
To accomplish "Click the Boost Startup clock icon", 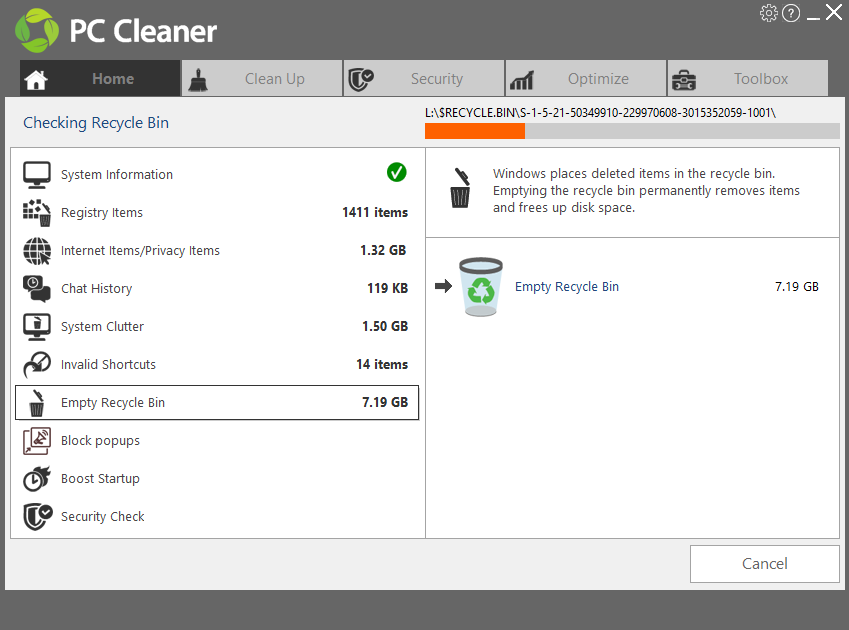I will 37,478.
